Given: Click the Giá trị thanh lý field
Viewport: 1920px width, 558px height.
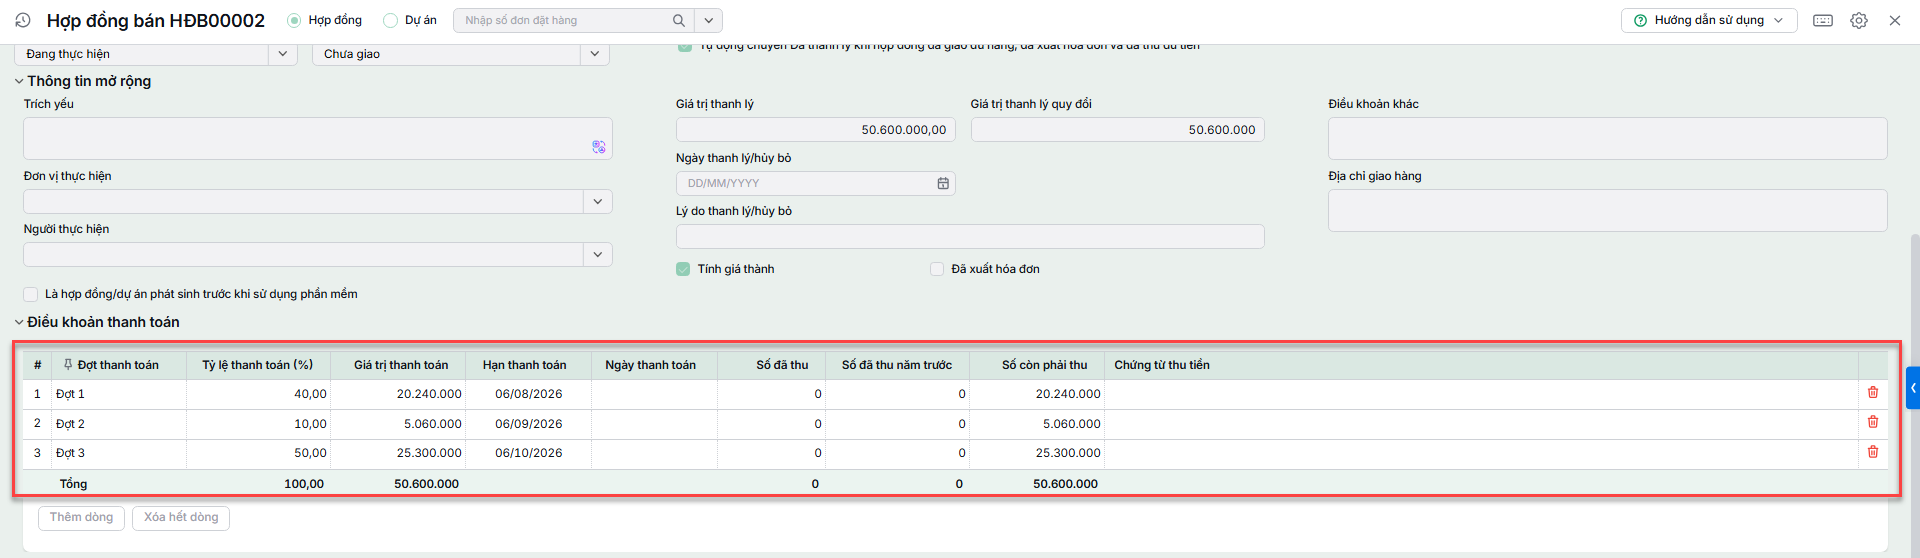Looking at the screenshot, I should click(816, 130).
